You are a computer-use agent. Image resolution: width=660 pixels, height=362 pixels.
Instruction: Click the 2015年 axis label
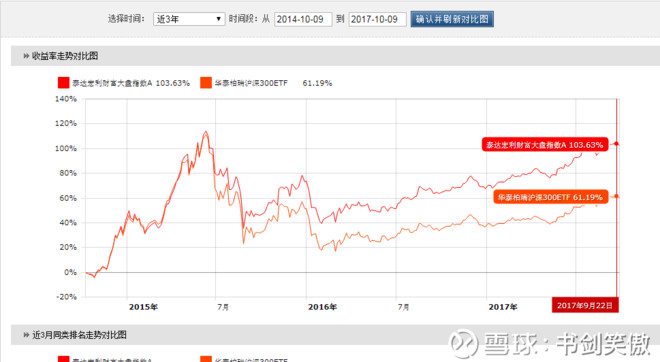143,307
